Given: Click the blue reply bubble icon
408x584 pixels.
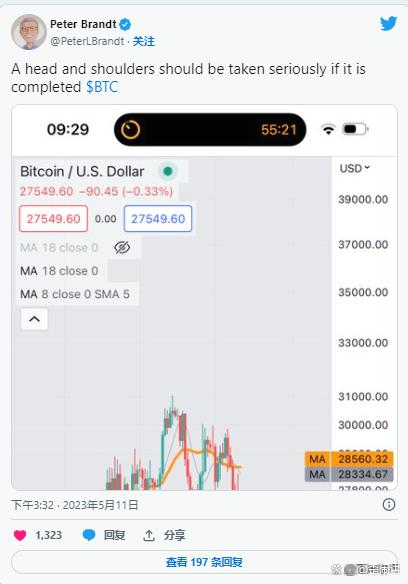Looking at the screenshot, I should [x=89, y=535].
